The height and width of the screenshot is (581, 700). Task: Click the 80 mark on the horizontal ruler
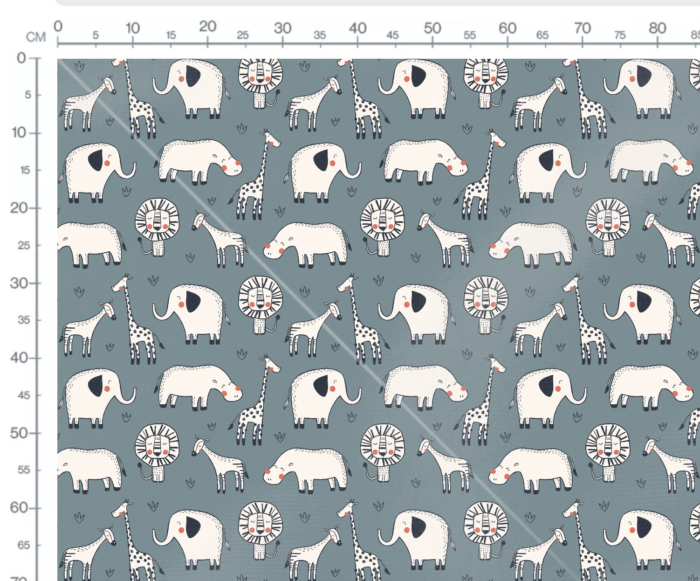coord(657,28)
